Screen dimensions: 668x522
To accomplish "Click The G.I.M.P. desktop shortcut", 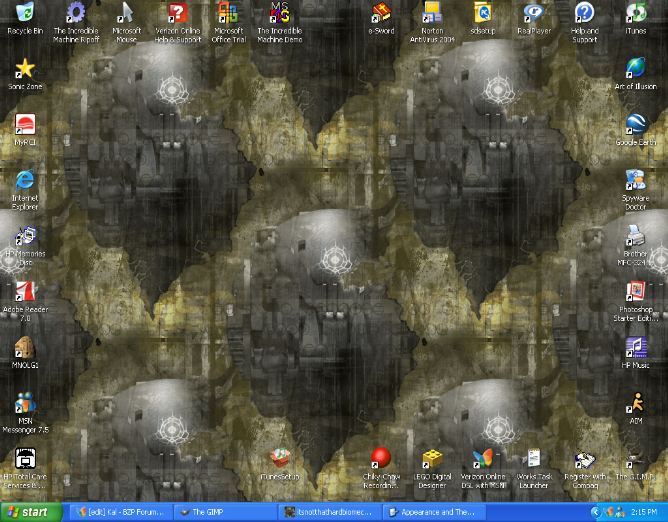I will [x=636, y=459].
